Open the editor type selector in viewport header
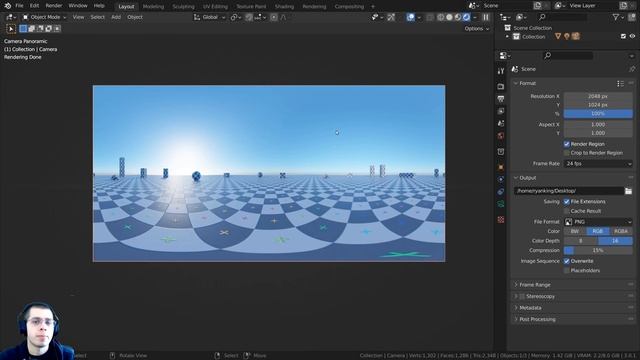Image resolution: width=640 pixels, height=360 pixels. click(x=11, y=17)
